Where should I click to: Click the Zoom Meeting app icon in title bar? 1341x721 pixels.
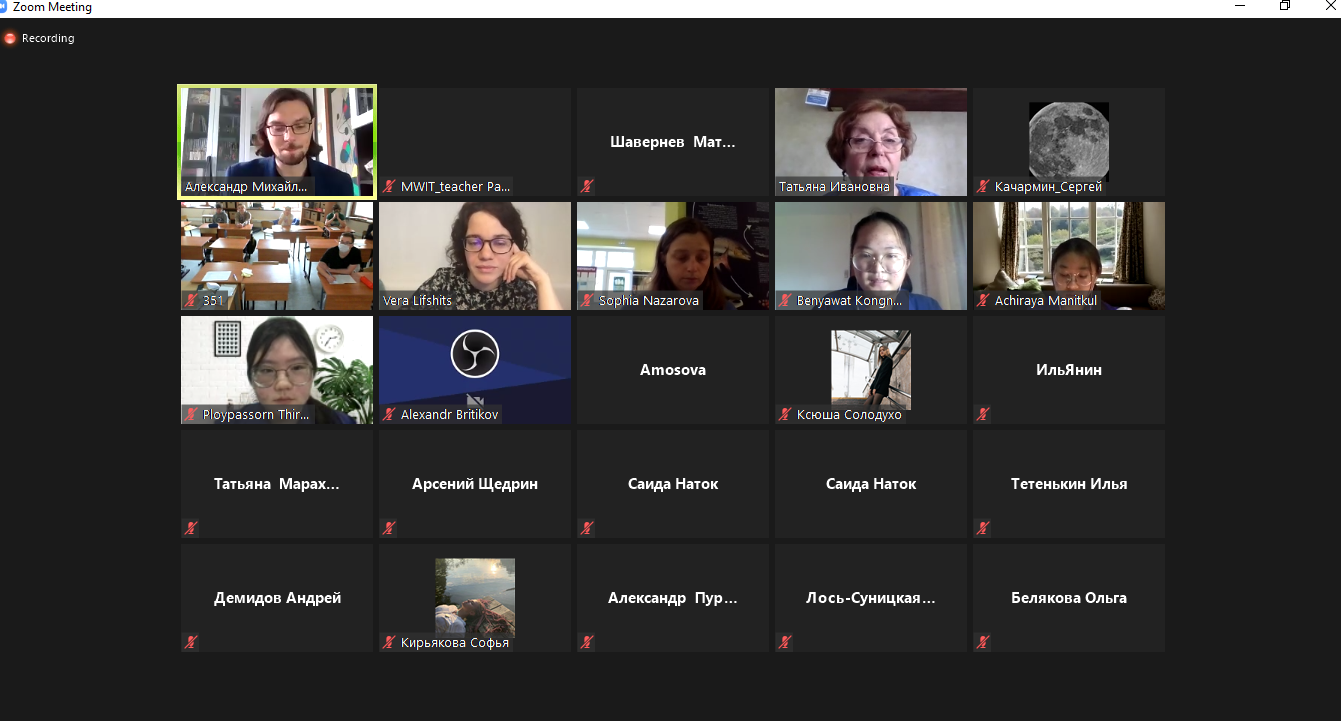click(4, 7)
